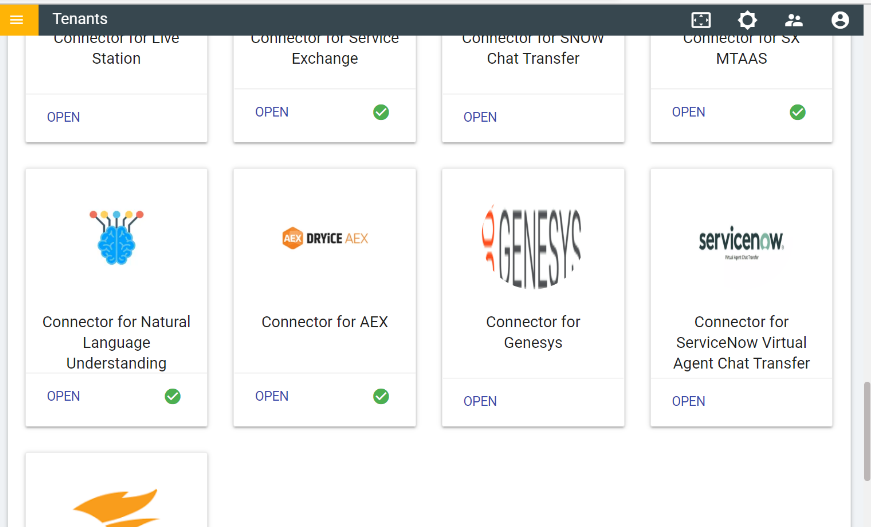This screenshot has width=871, height=527.
Task: Open ServiceNow Virtual Agent Chat Transfer connector
Action: tap(688, 401)
